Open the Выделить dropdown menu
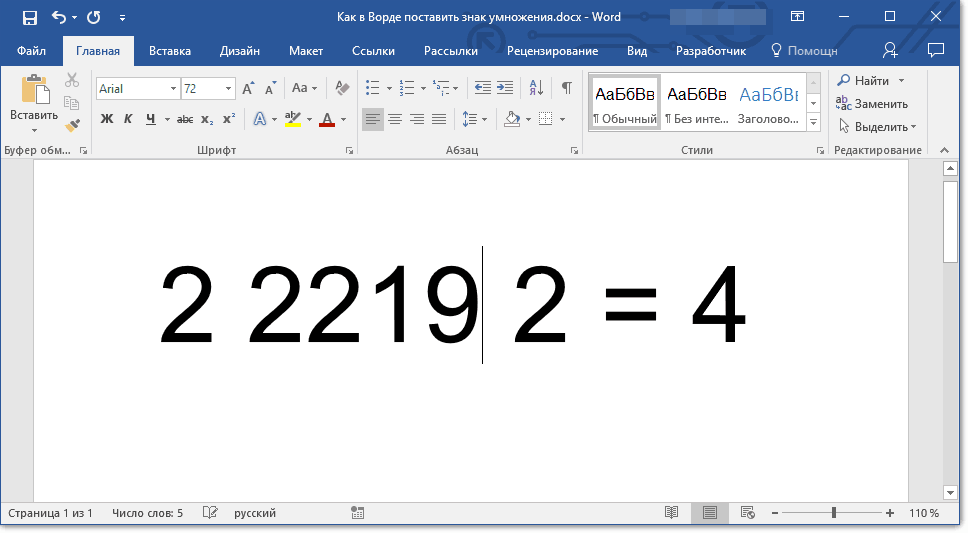The width and height of the screenshot is (968, 533). (x=875, y=127)
